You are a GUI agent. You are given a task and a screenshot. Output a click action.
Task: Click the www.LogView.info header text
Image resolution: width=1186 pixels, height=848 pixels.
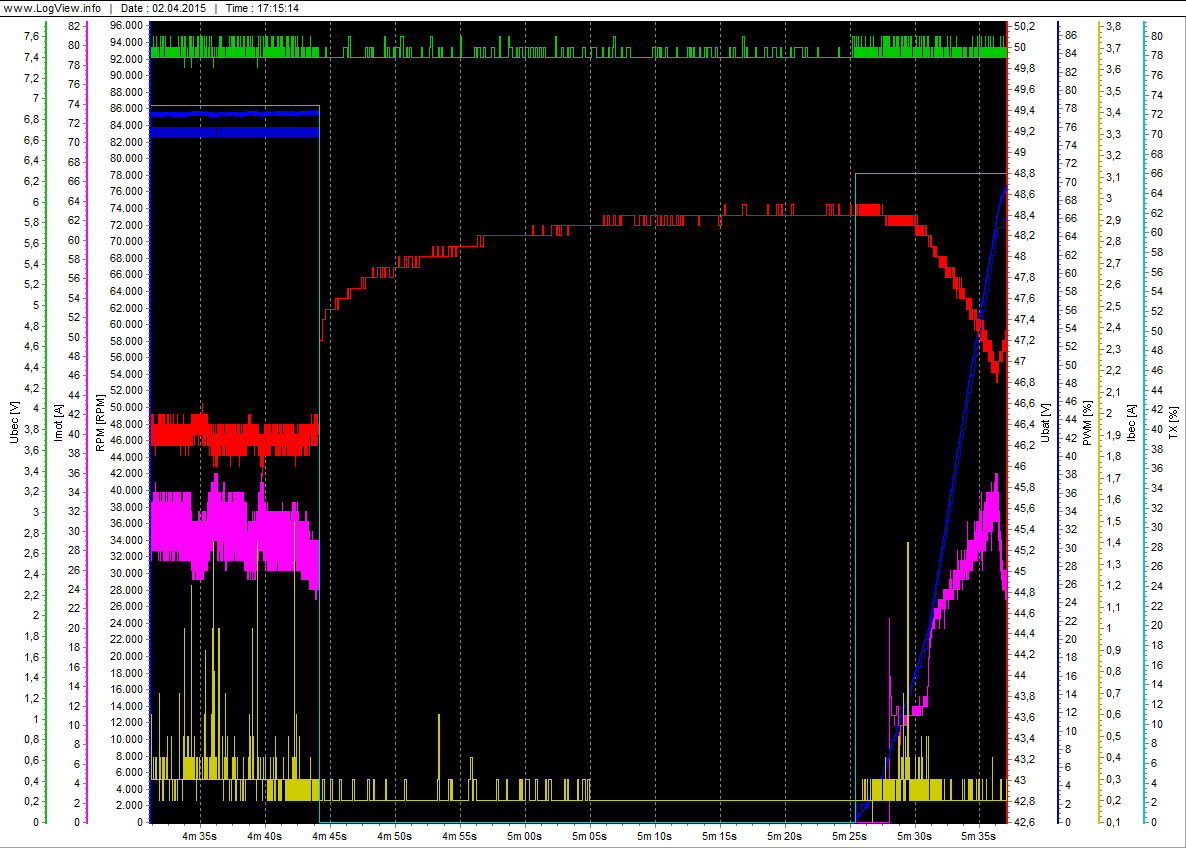(x=53, y=8)
